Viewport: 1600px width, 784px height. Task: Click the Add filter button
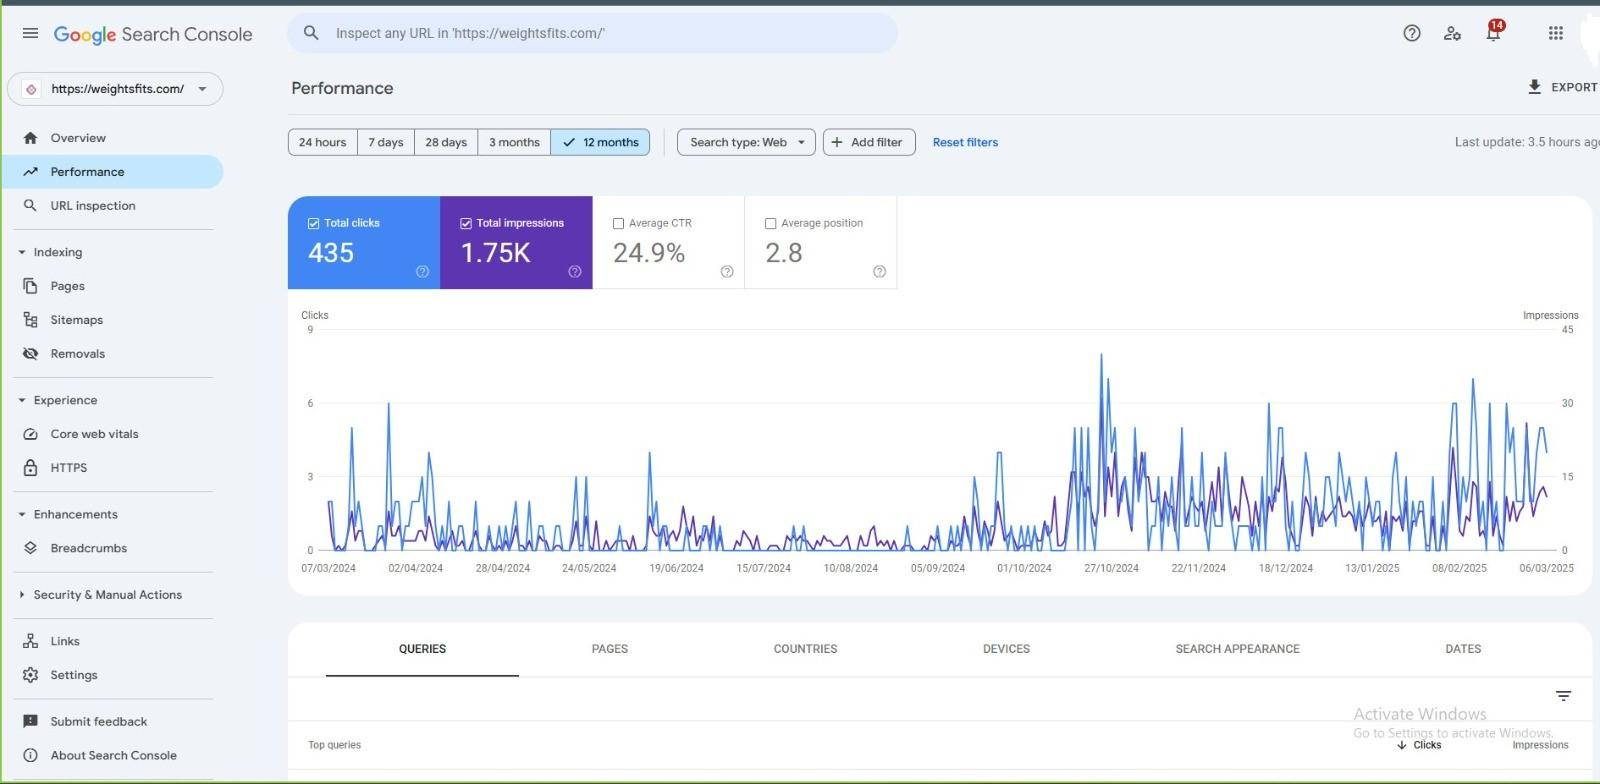pyautogui.click(x=868, y=142)
